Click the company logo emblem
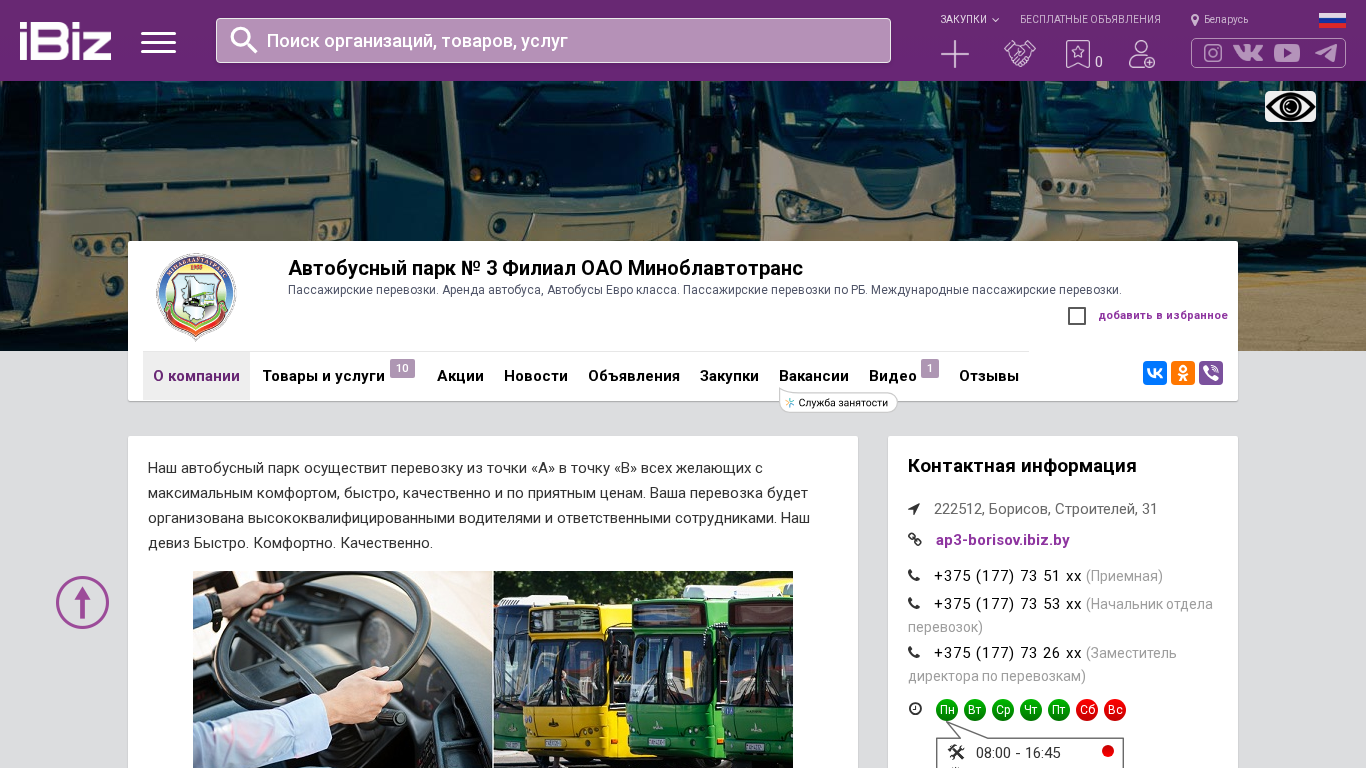1366x768 pixels. point(195,296)
